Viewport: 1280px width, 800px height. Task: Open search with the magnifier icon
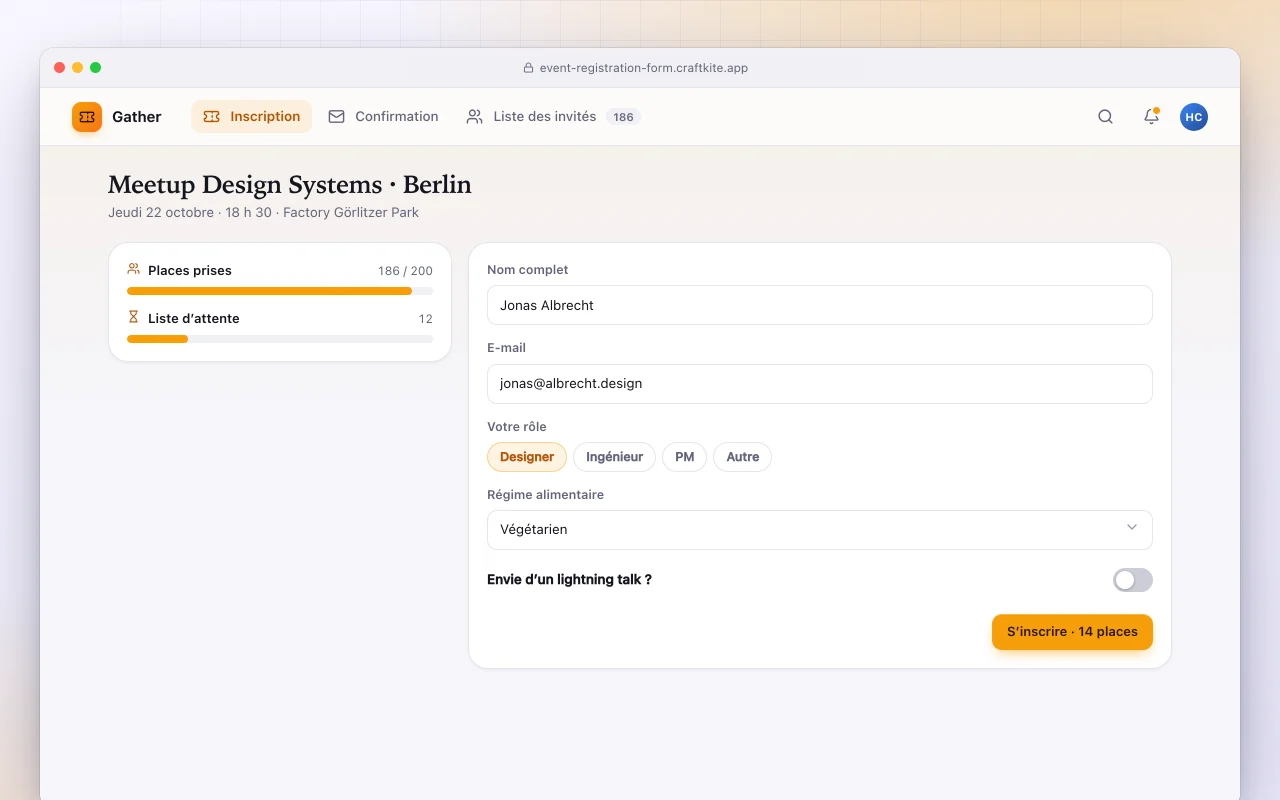pos(1105,117)
